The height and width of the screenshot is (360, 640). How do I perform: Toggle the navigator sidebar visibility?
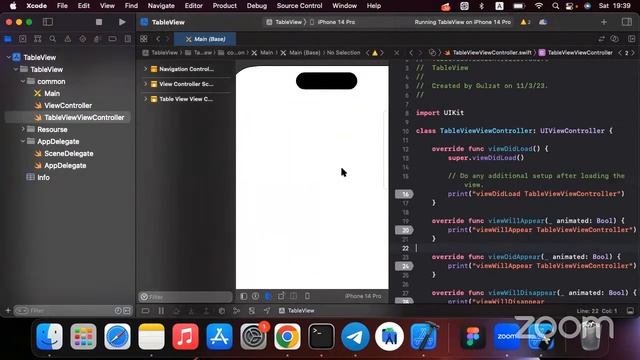(x=48, y=22)
